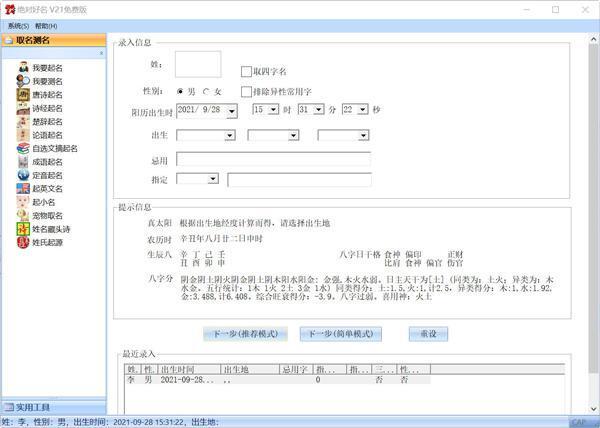Click 下一步(推荐模式) button

tap(245, 333)
